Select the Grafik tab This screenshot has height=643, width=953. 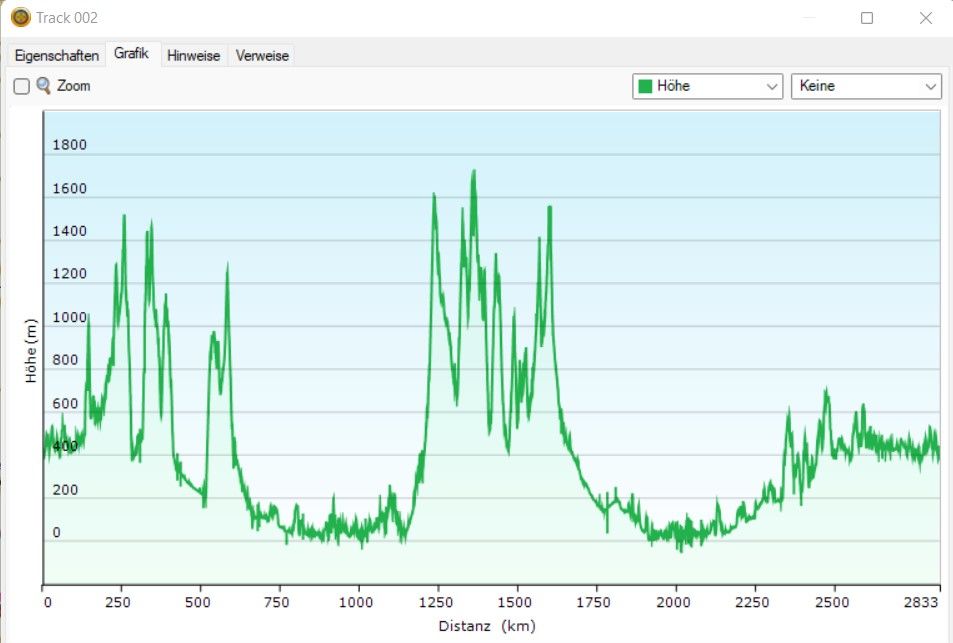click(x=131, y=54)
